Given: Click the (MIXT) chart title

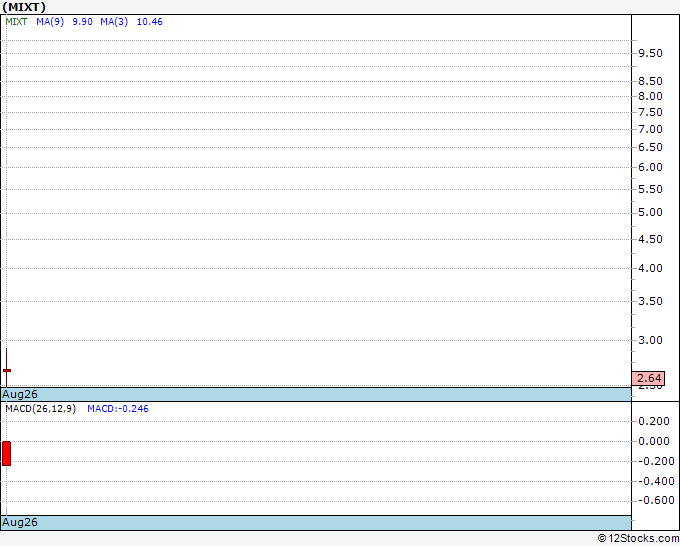Looking at the screenshot, I should (24, 7).
